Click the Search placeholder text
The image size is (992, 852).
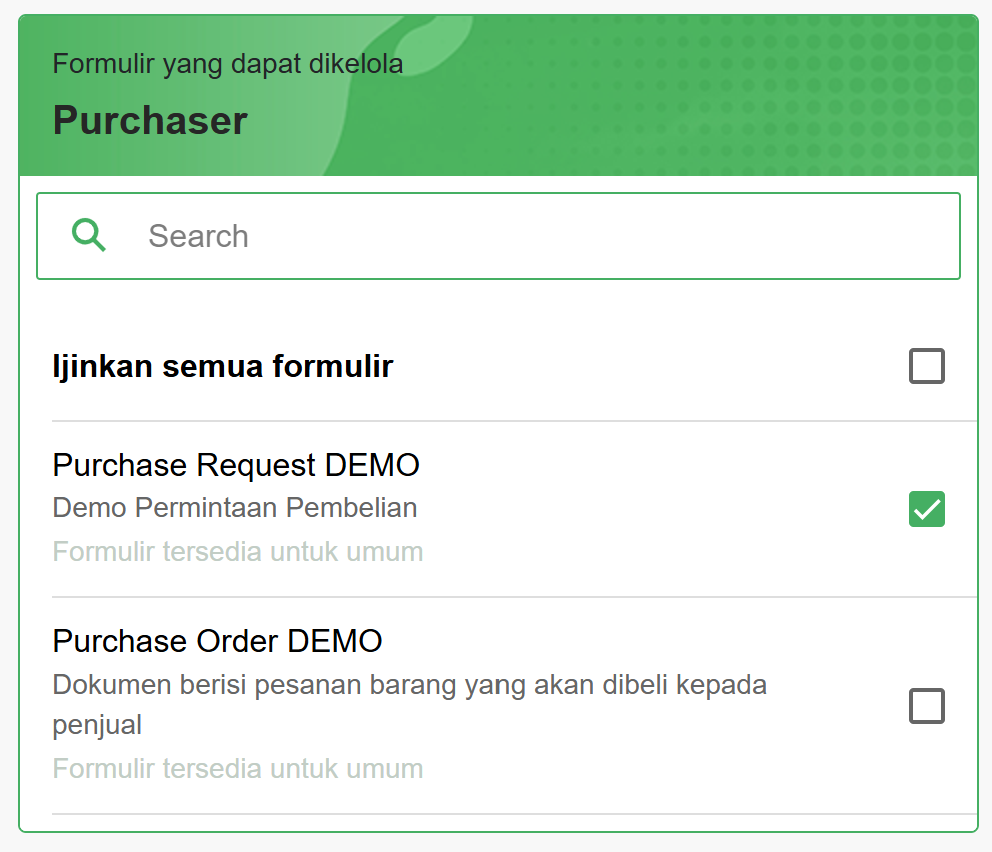(198, 236)
